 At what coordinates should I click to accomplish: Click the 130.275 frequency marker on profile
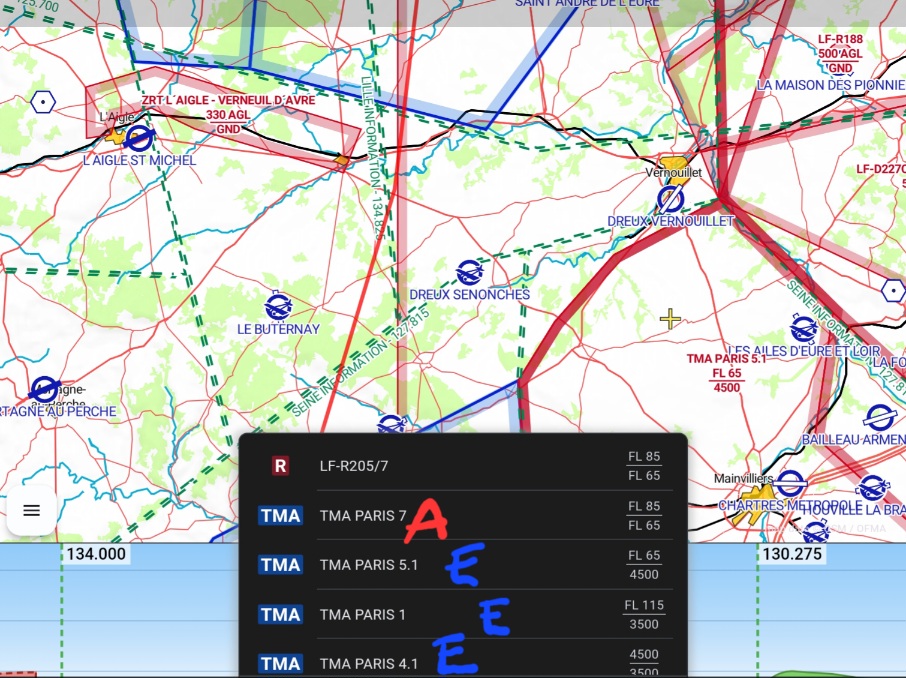[792, 554]
